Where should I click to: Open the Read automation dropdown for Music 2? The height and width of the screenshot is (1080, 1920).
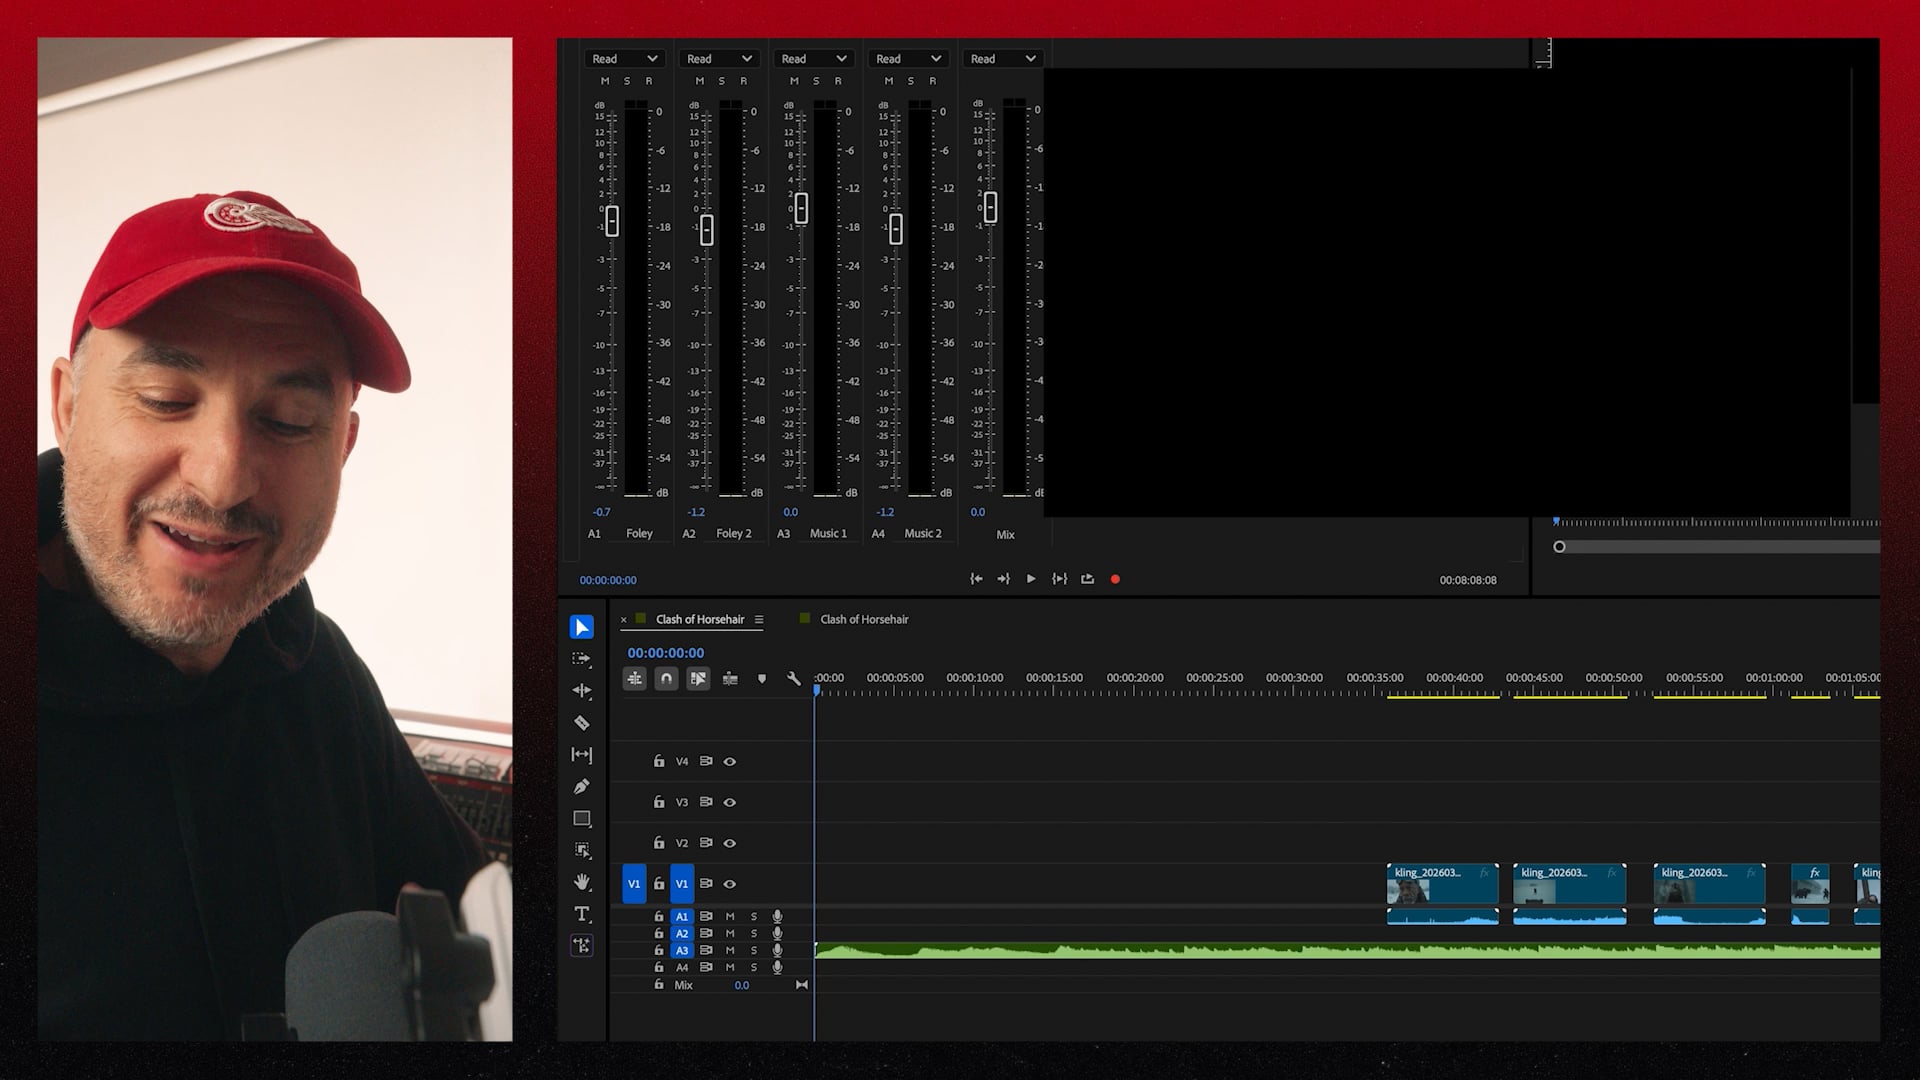point(907,58)
